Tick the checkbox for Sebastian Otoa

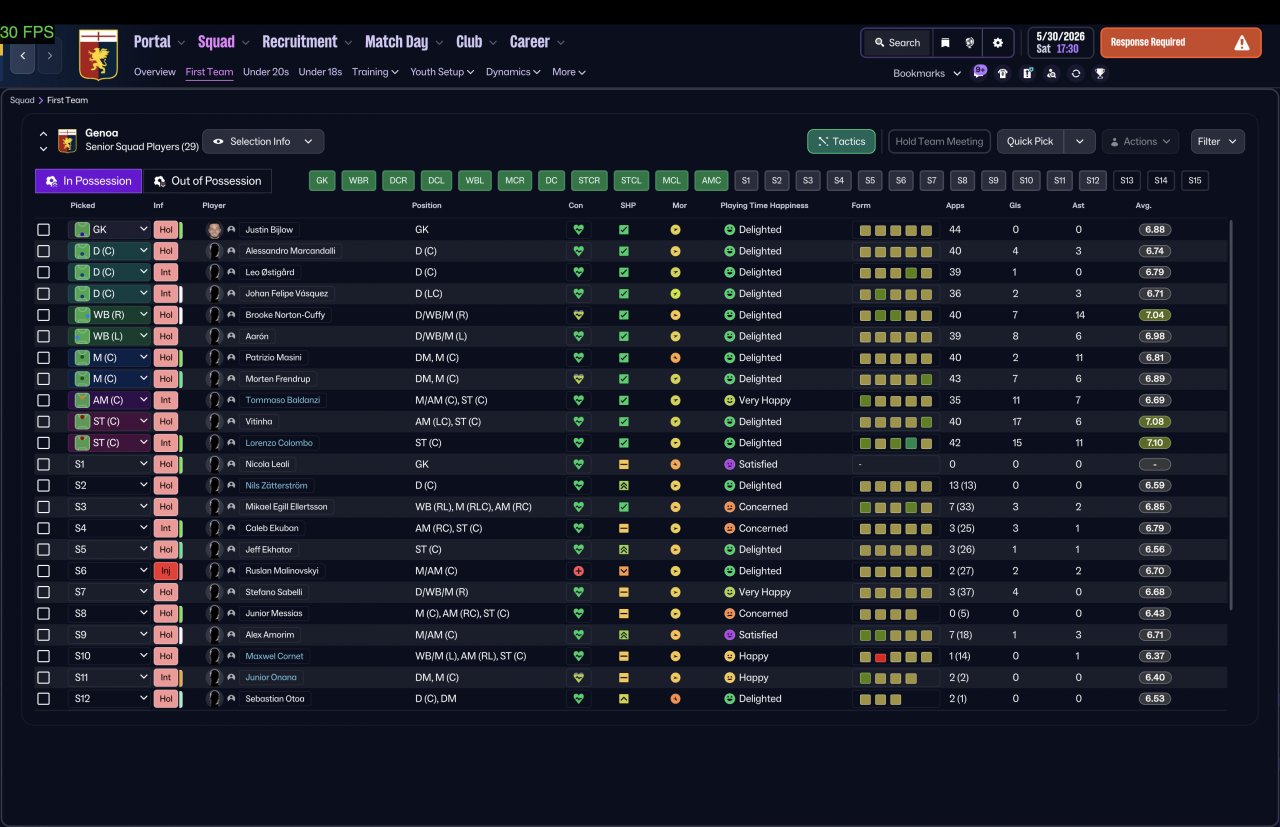click(x=43, y=699)
